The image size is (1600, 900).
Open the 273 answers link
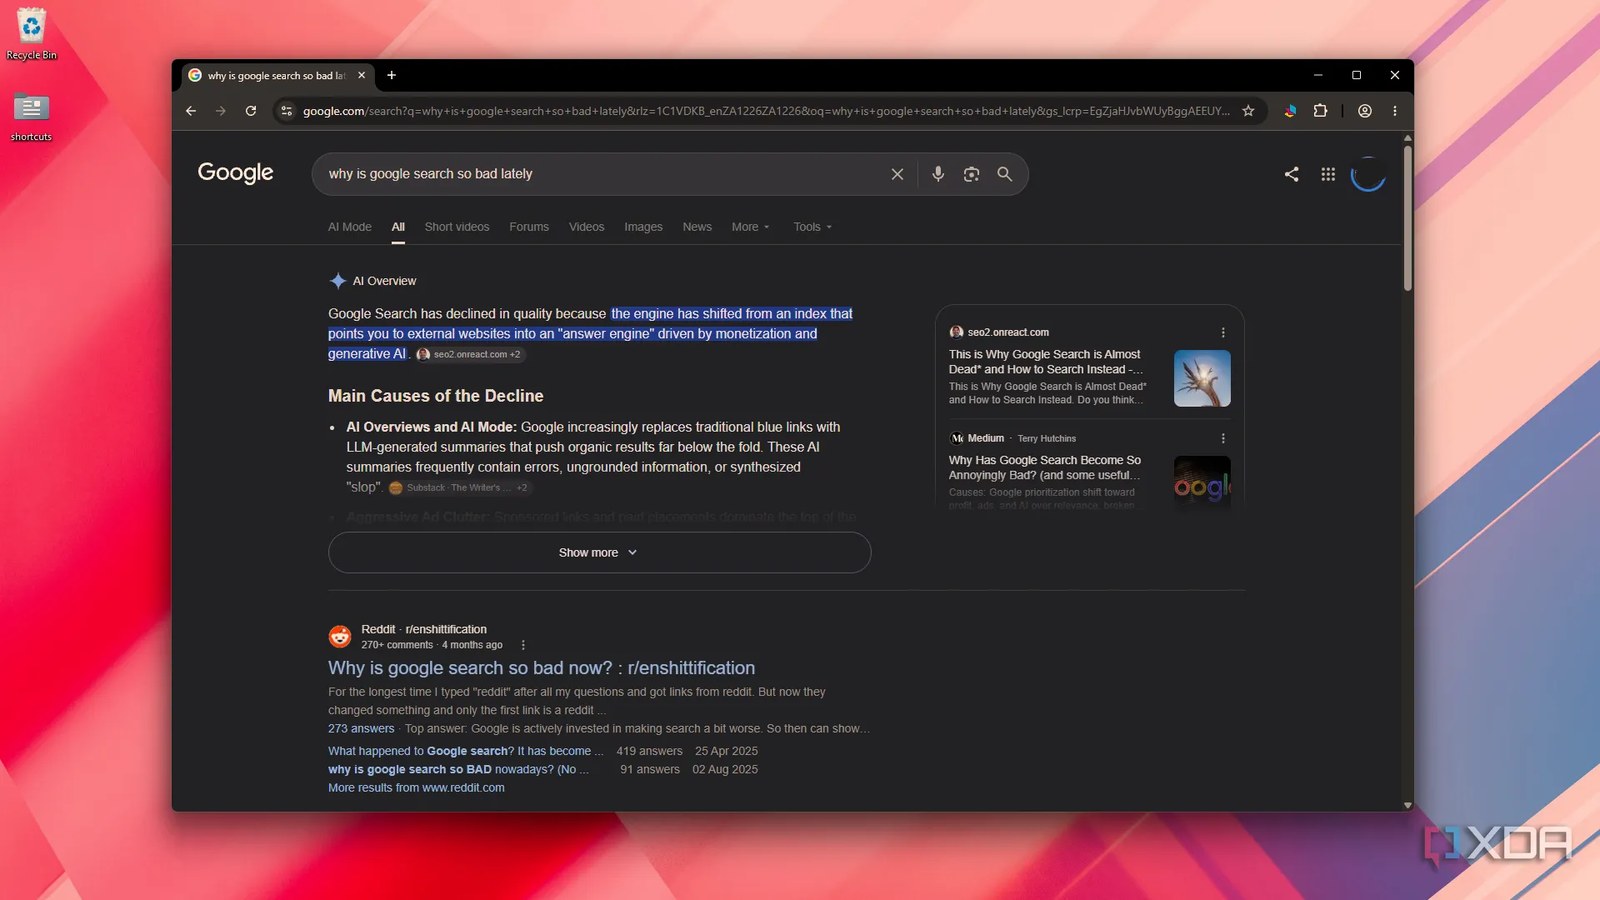pyautogui.click(x=361, y=729)
